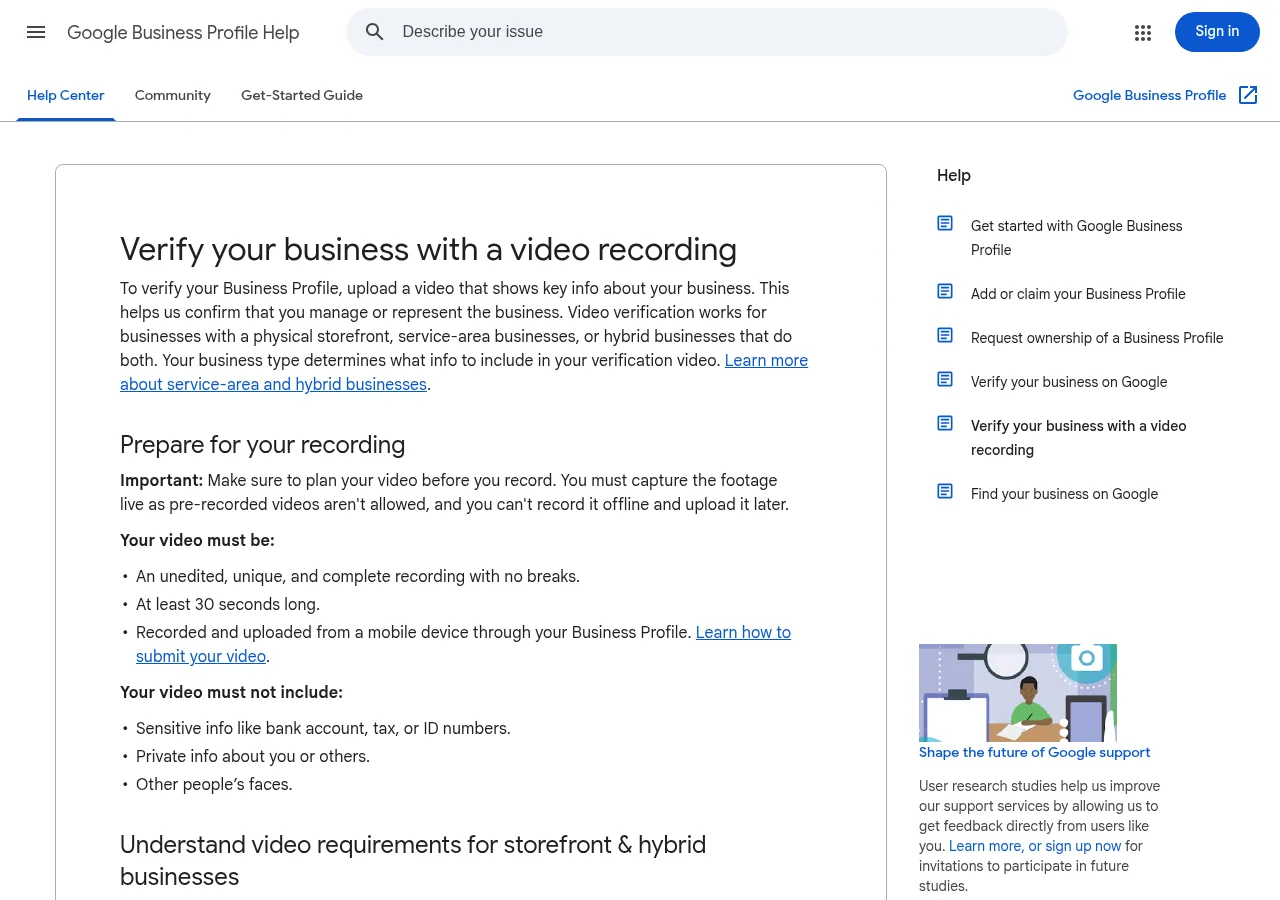Open Find your business on Google article
Image resolution: width=1280 pixels, height=900 pixels.
click(x=1064, y=494)
